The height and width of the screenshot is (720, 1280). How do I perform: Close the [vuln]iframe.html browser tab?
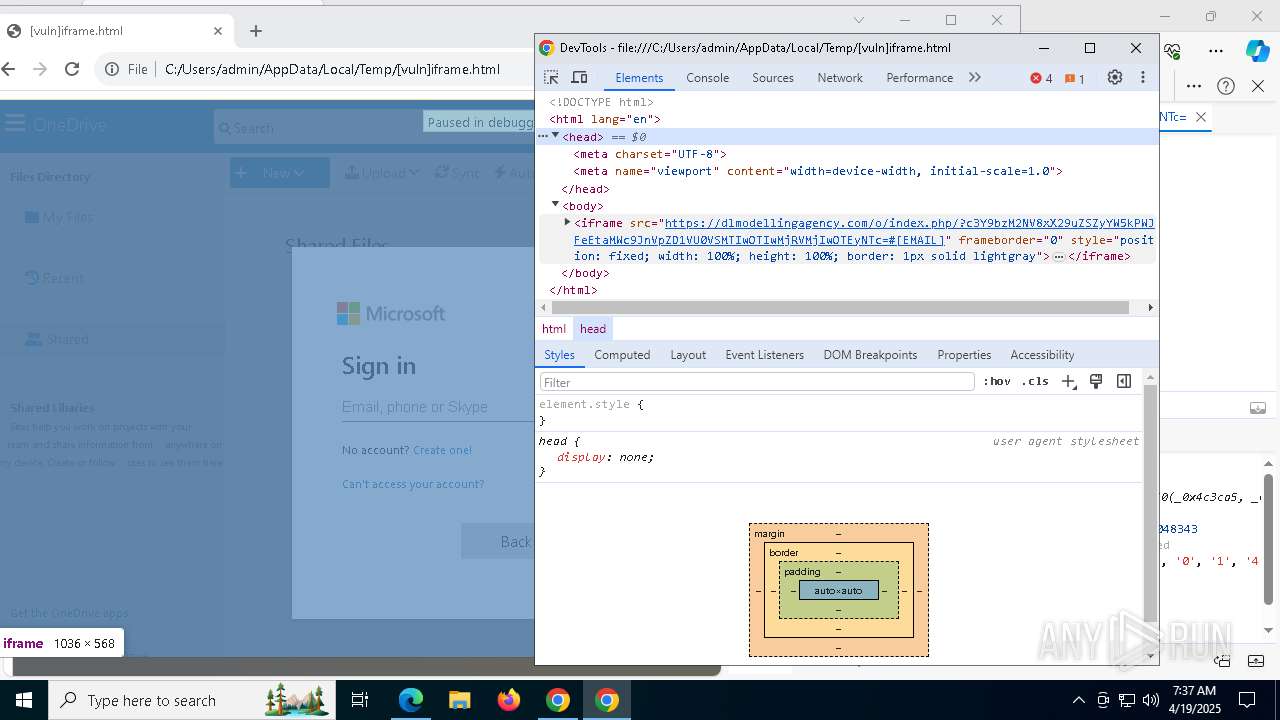coord(218,31)
